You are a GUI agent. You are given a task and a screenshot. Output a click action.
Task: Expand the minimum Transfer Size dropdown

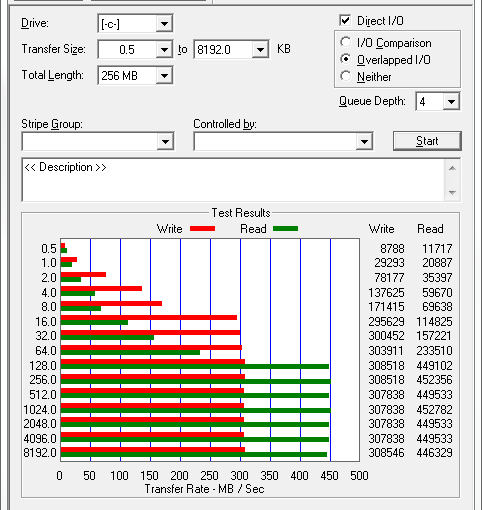click(x=164, y=50)
